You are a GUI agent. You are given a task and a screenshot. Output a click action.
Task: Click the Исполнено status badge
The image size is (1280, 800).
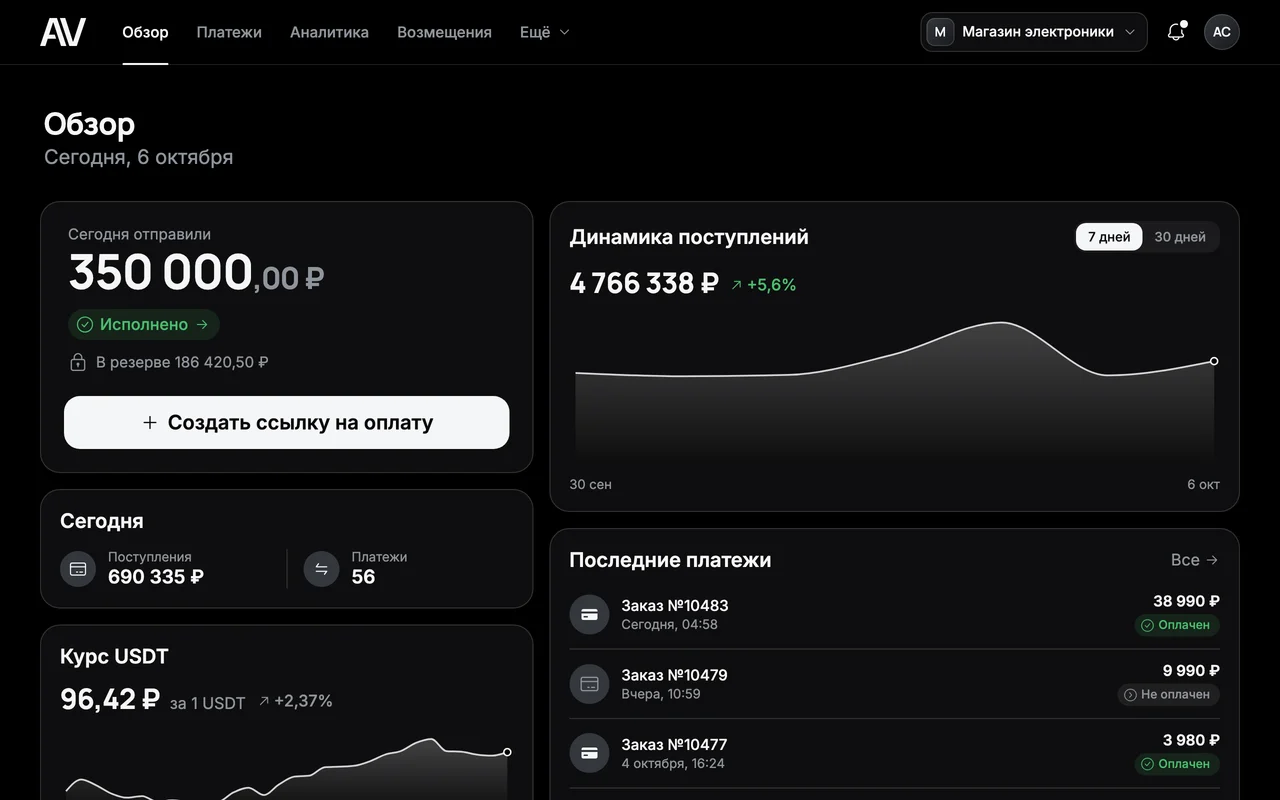click(x=144, y=324)
